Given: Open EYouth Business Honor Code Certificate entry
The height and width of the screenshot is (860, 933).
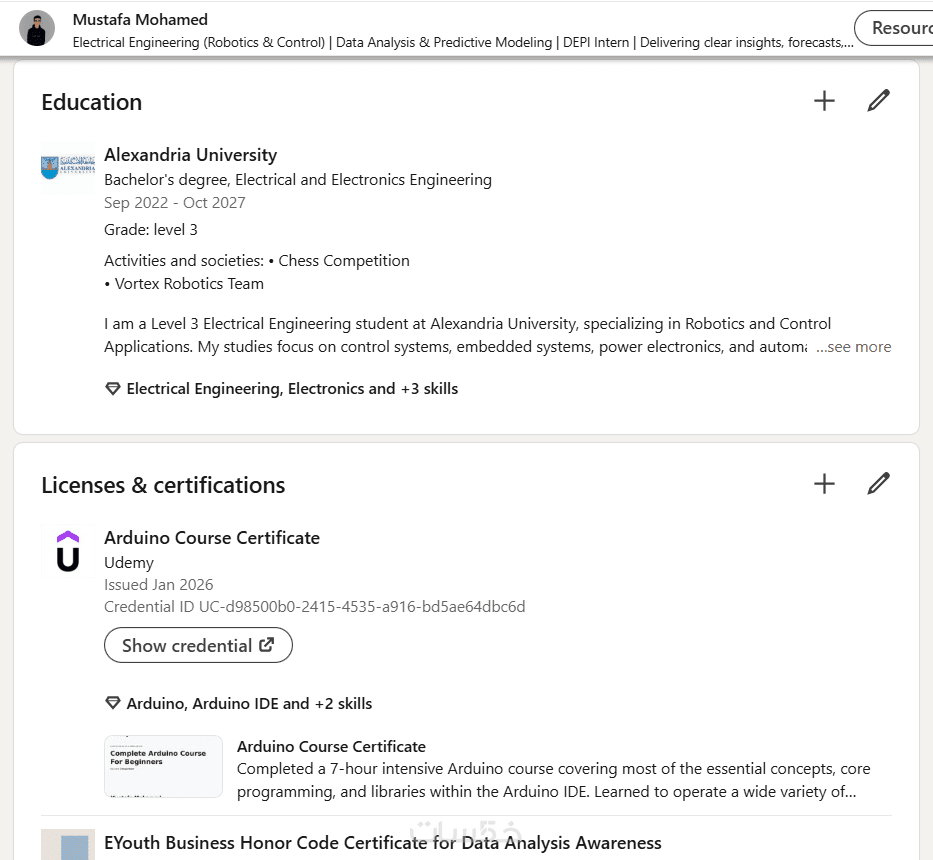Looking at the screenshot, I should (383, 843).
